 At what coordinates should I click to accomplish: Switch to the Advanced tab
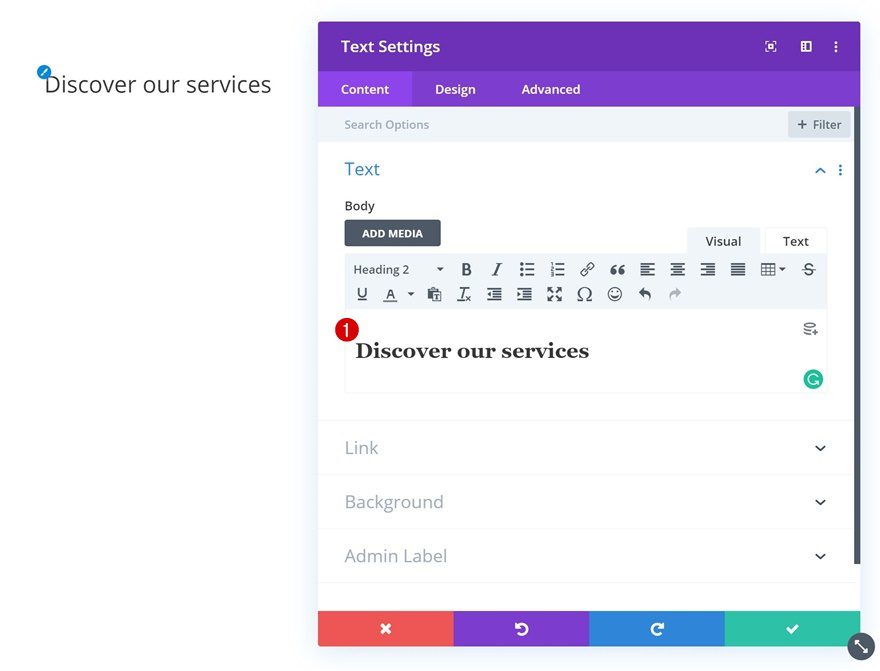(551, 89)
